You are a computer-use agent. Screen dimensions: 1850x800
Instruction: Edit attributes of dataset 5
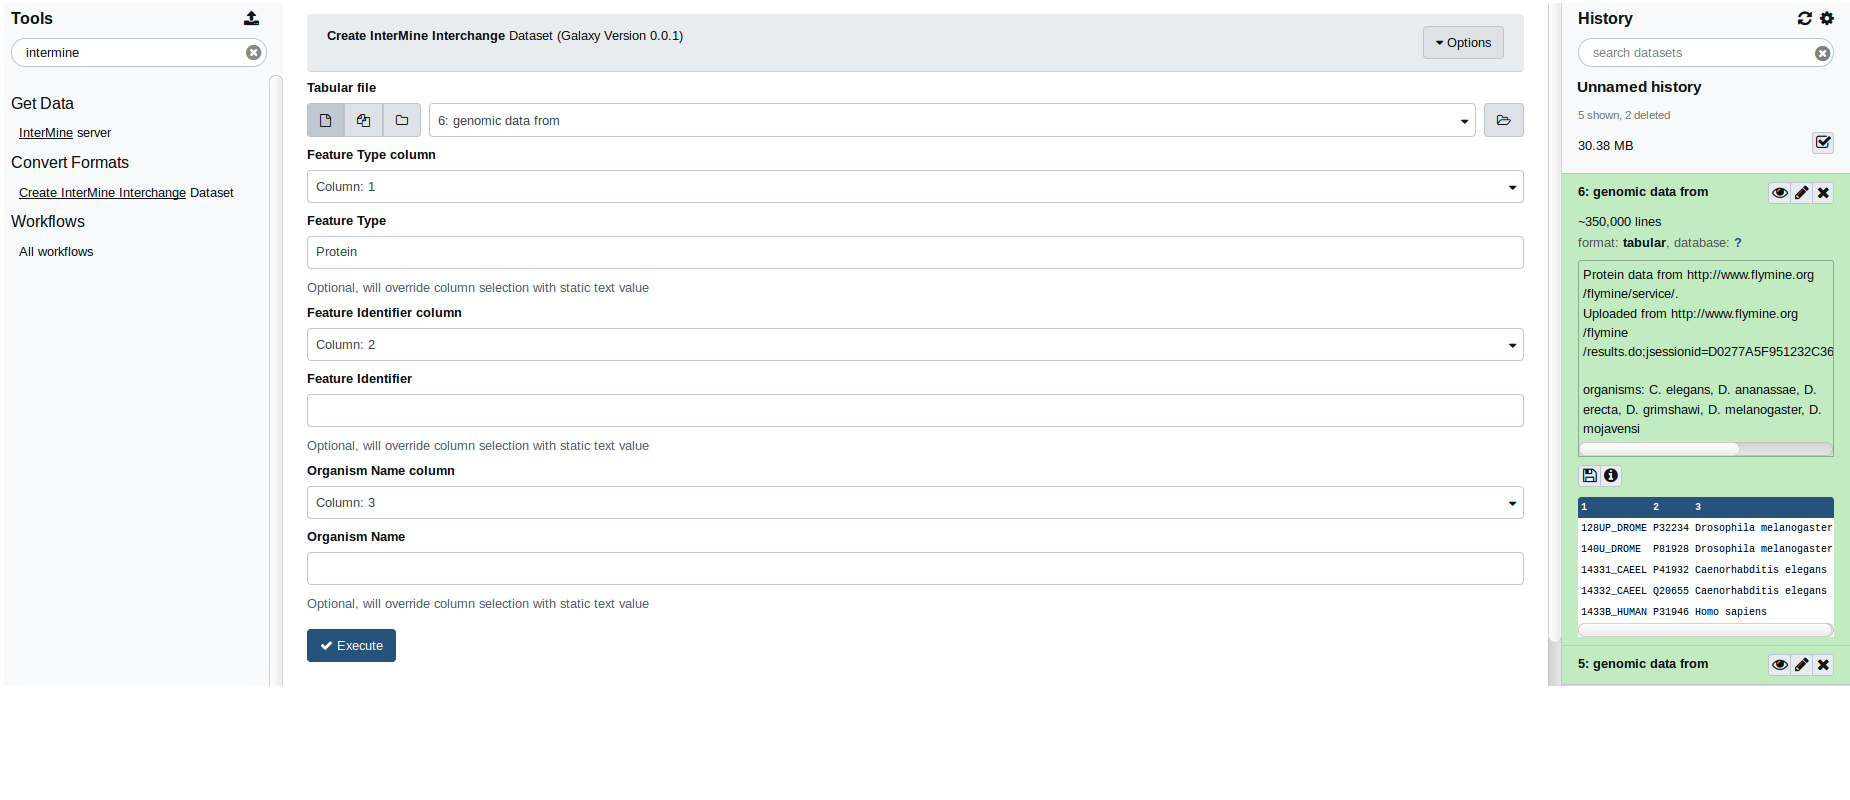tap(1802, 665)
